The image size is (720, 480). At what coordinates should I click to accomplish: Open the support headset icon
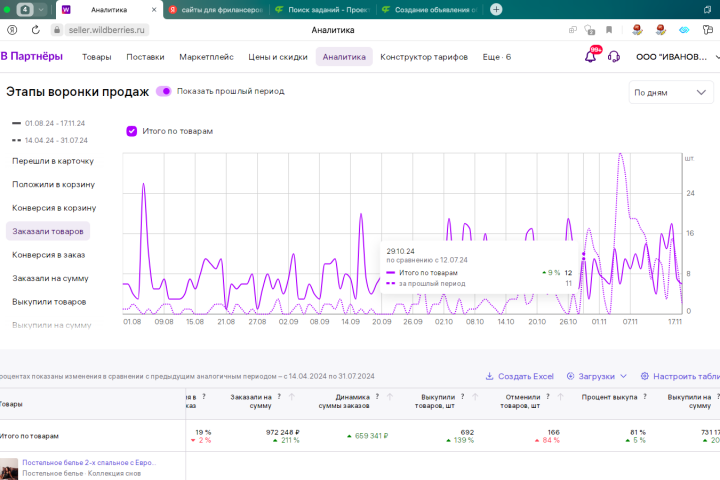tap(613, 56)
